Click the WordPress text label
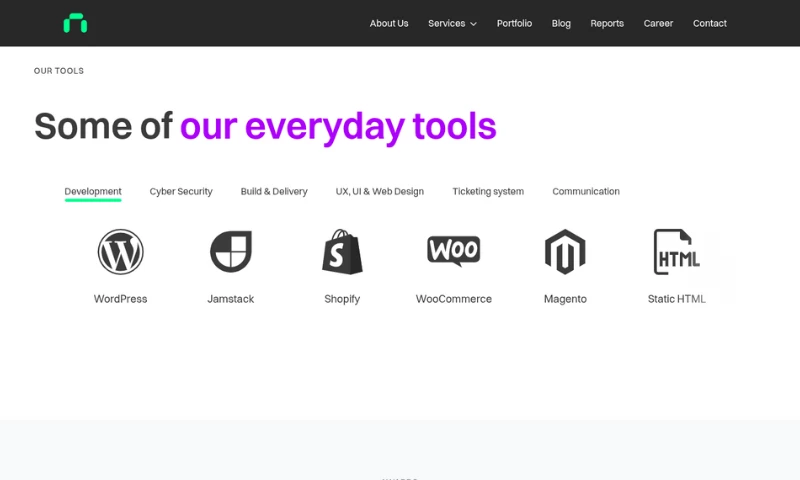The width and height of the screenshot is (800, 480). point(120,299)
